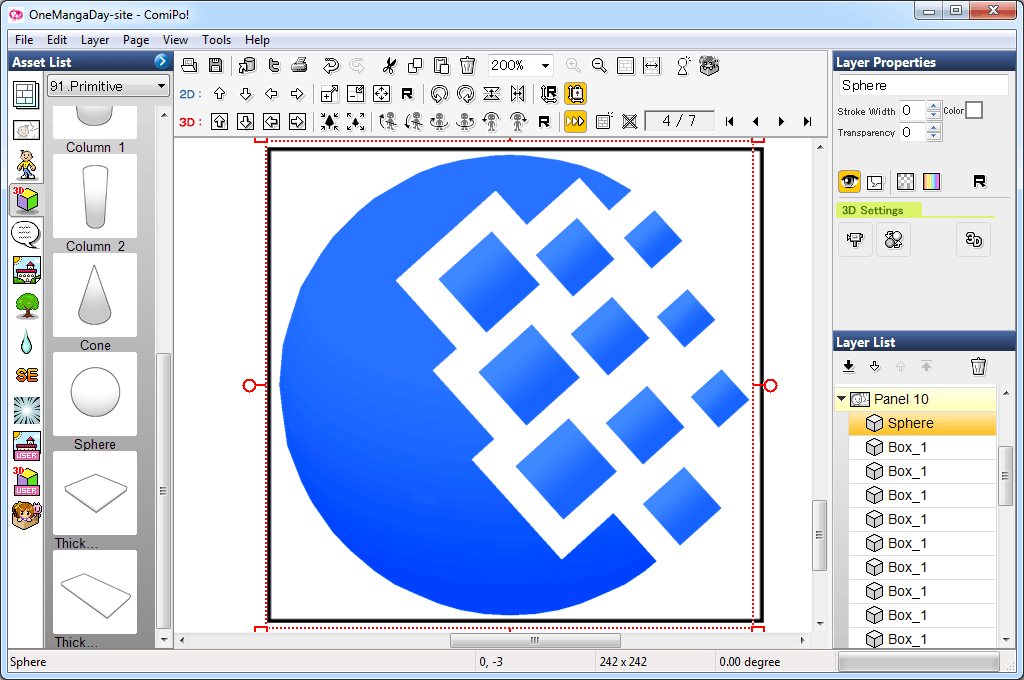Viewport: 1024px width, 680px height.
Task: Click the 3D zoom in trees icon
Action: [330, 121]
